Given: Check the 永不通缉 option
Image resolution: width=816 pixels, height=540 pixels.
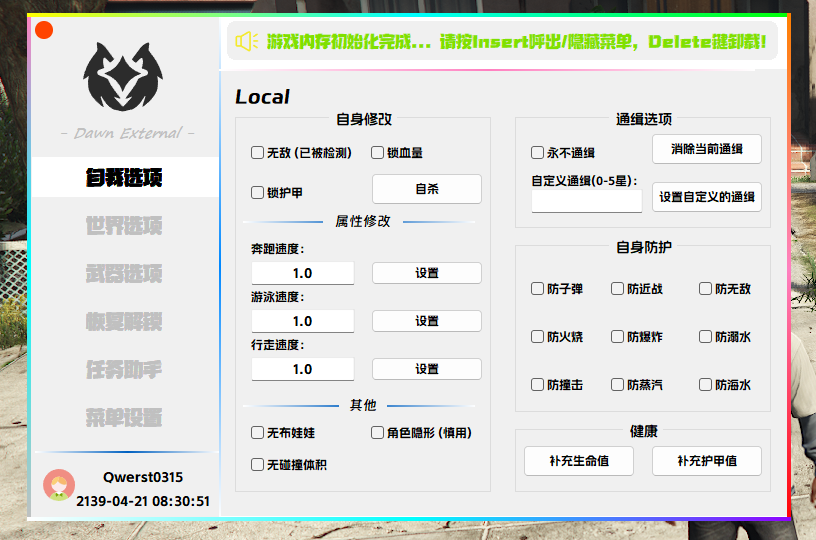Looking at the screenshot, I should [538, 153].
